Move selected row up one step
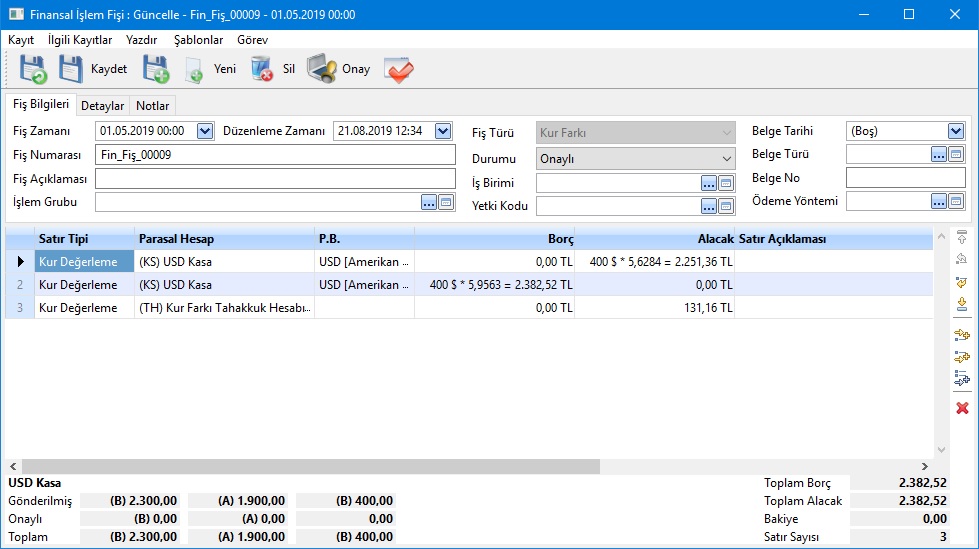 click(x=962, y=259)
